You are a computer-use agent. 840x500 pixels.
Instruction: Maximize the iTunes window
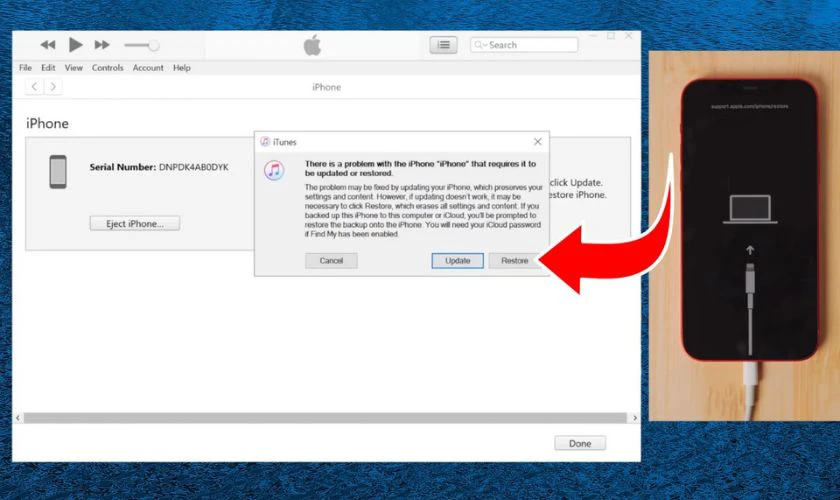click(611, 36)
